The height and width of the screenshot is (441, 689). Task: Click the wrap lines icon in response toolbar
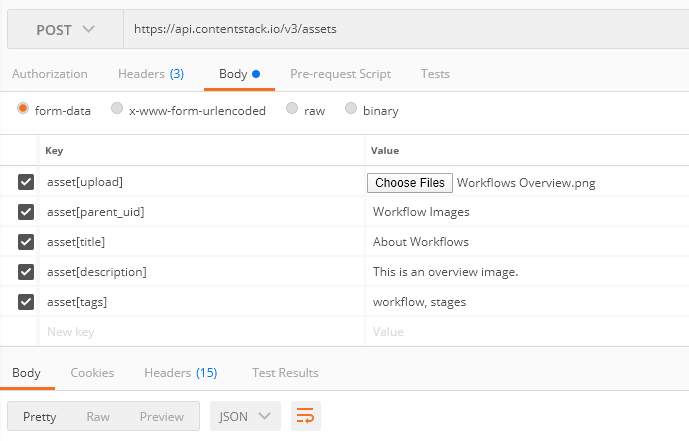point(305,416)
